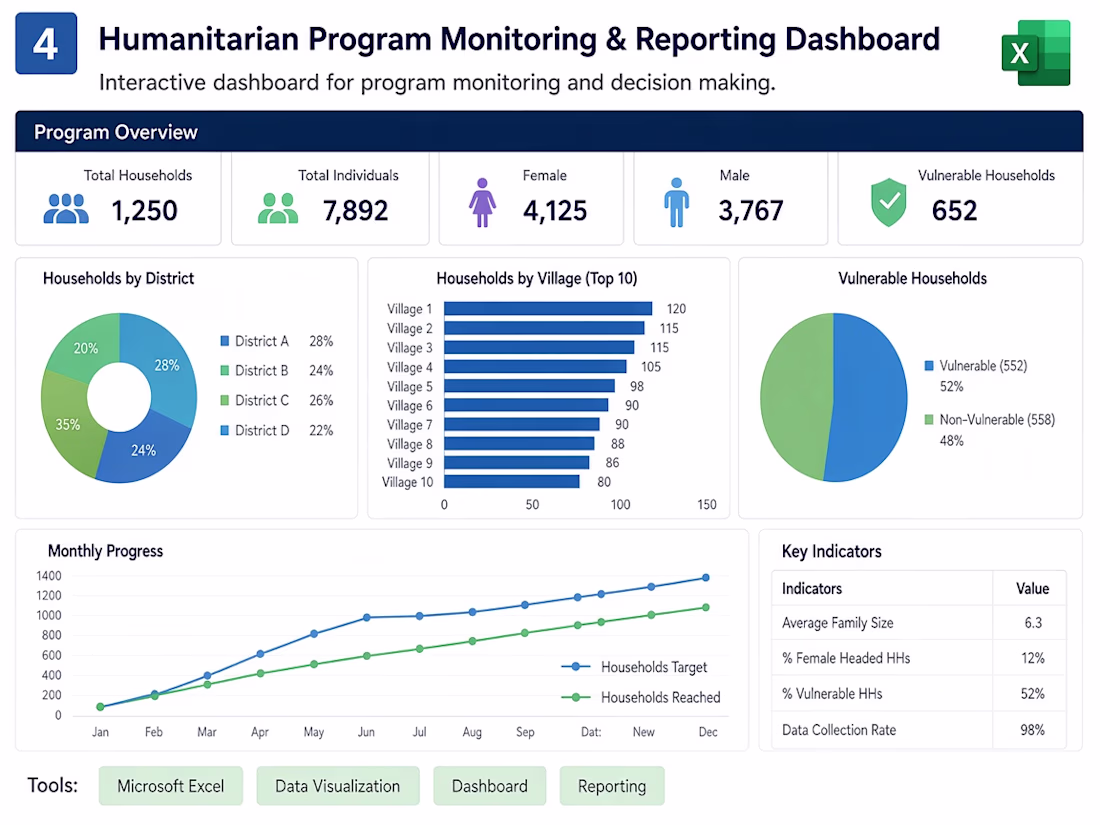The width and height of the screenshot is (1100, 825).
Task: Select the Data Visualization tool tag
Action: (337, 786)
